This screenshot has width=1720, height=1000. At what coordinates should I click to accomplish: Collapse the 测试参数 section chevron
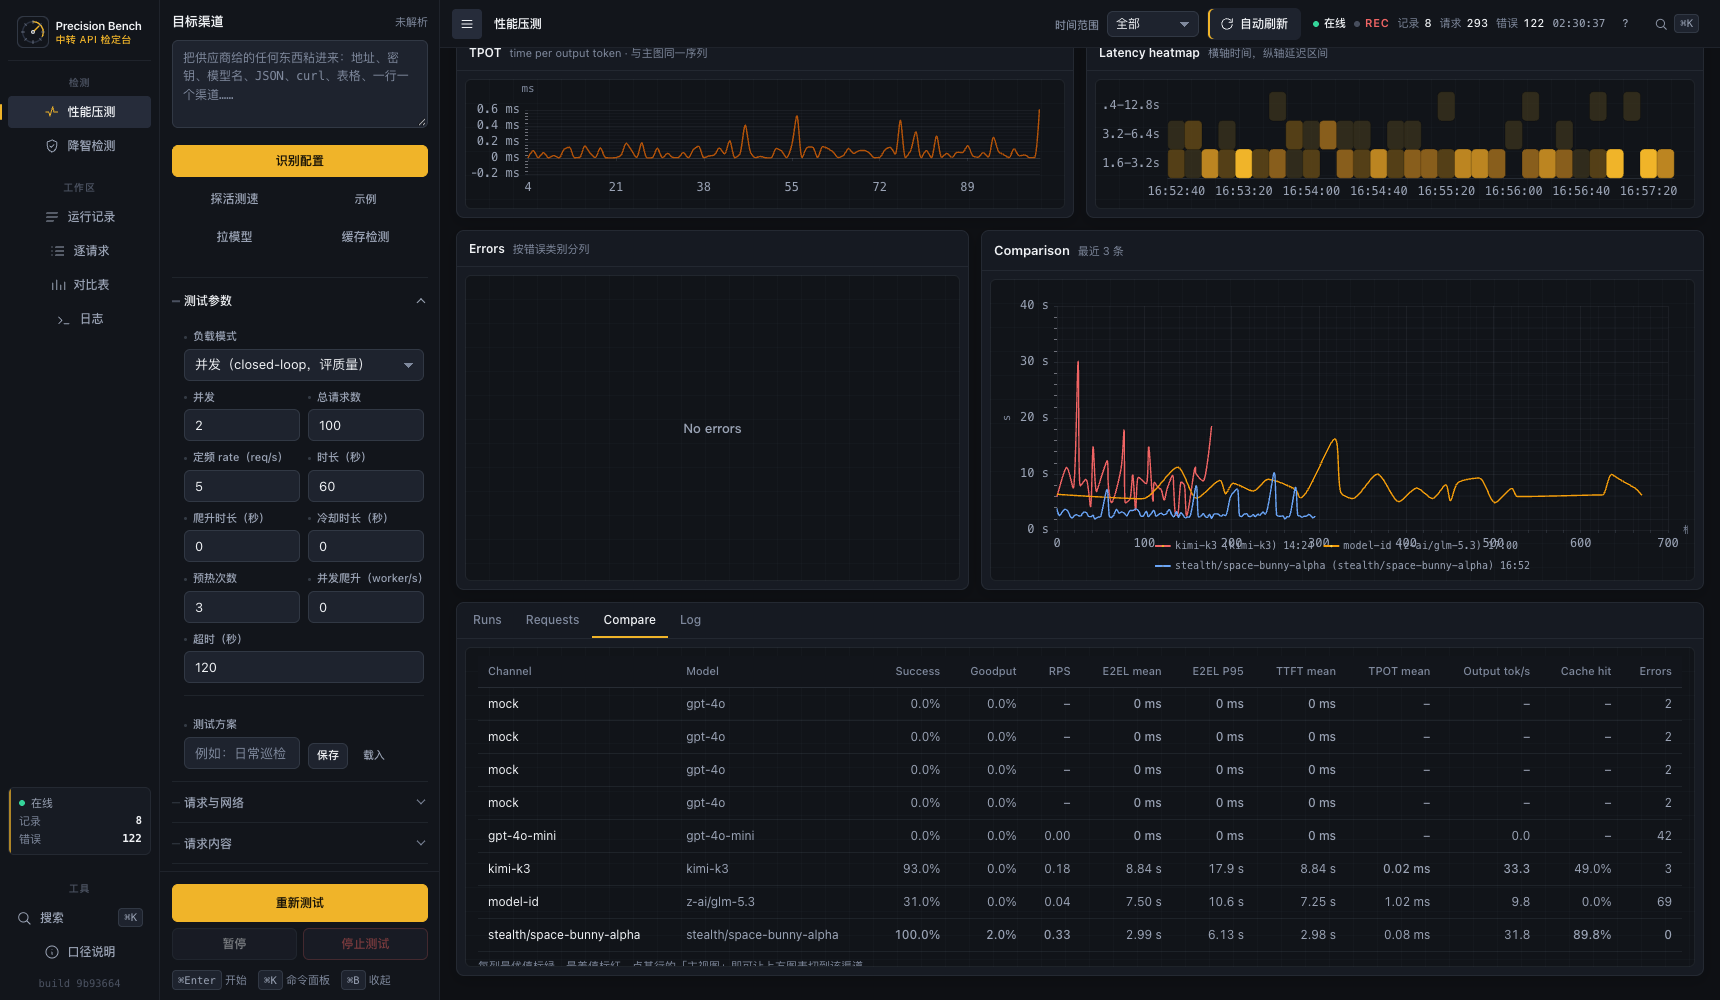[421, 301]
